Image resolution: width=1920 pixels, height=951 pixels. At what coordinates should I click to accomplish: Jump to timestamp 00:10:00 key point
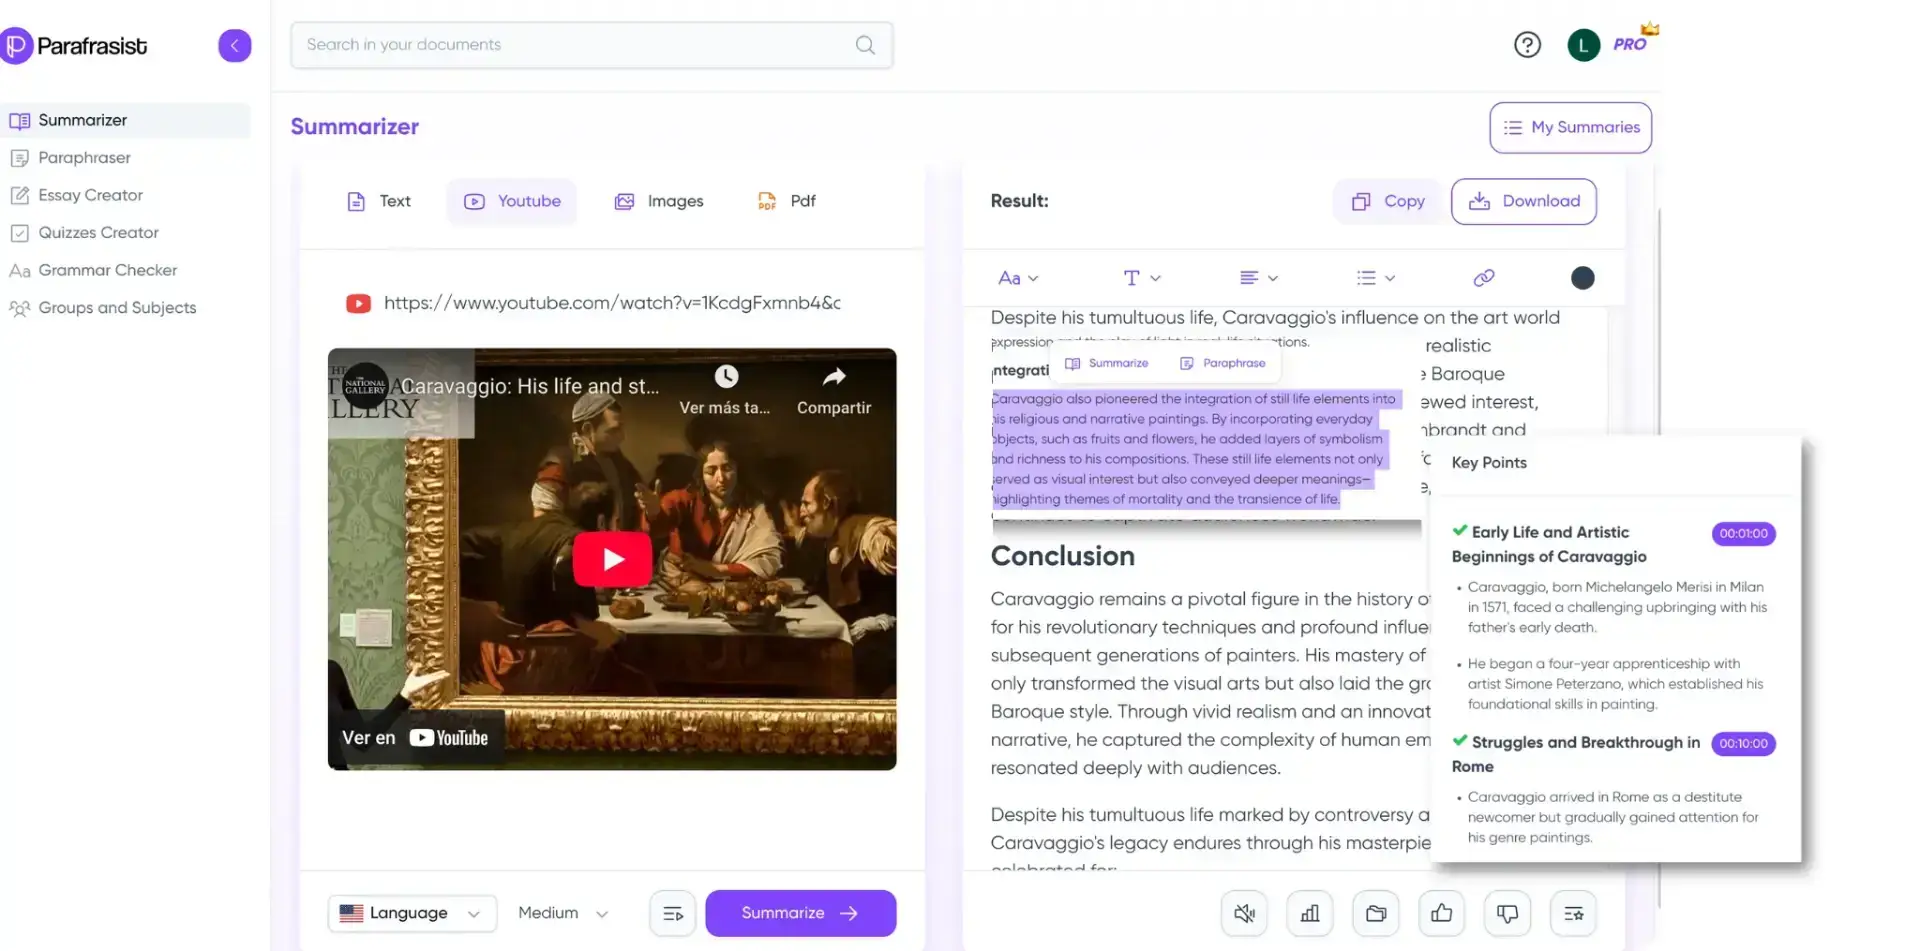pyautogui.click(x=1743, y=744)
